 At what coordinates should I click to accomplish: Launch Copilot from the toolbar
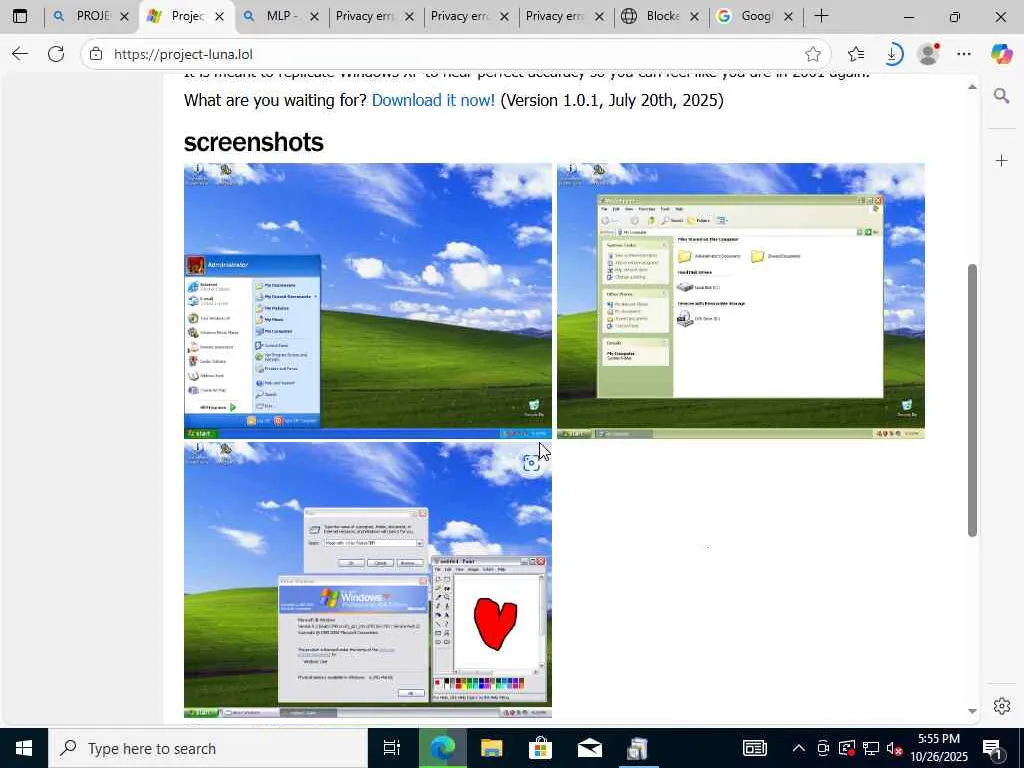click(1002, 54)
